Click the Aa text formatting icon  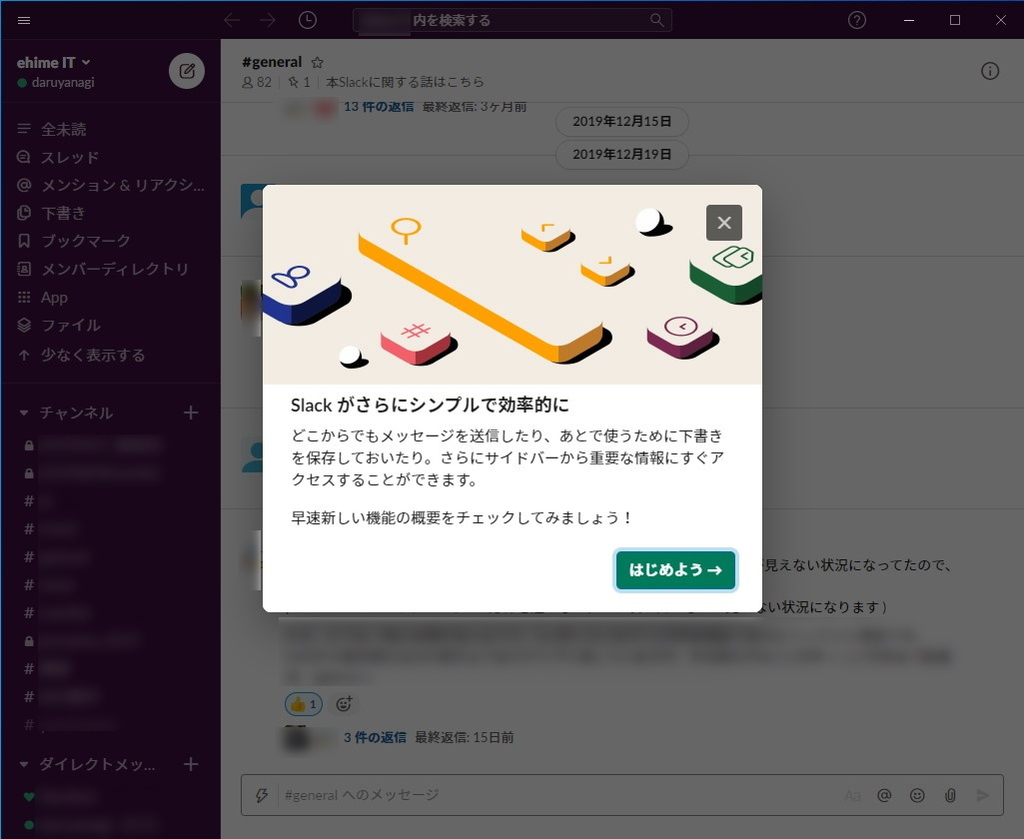coord(852,795)
